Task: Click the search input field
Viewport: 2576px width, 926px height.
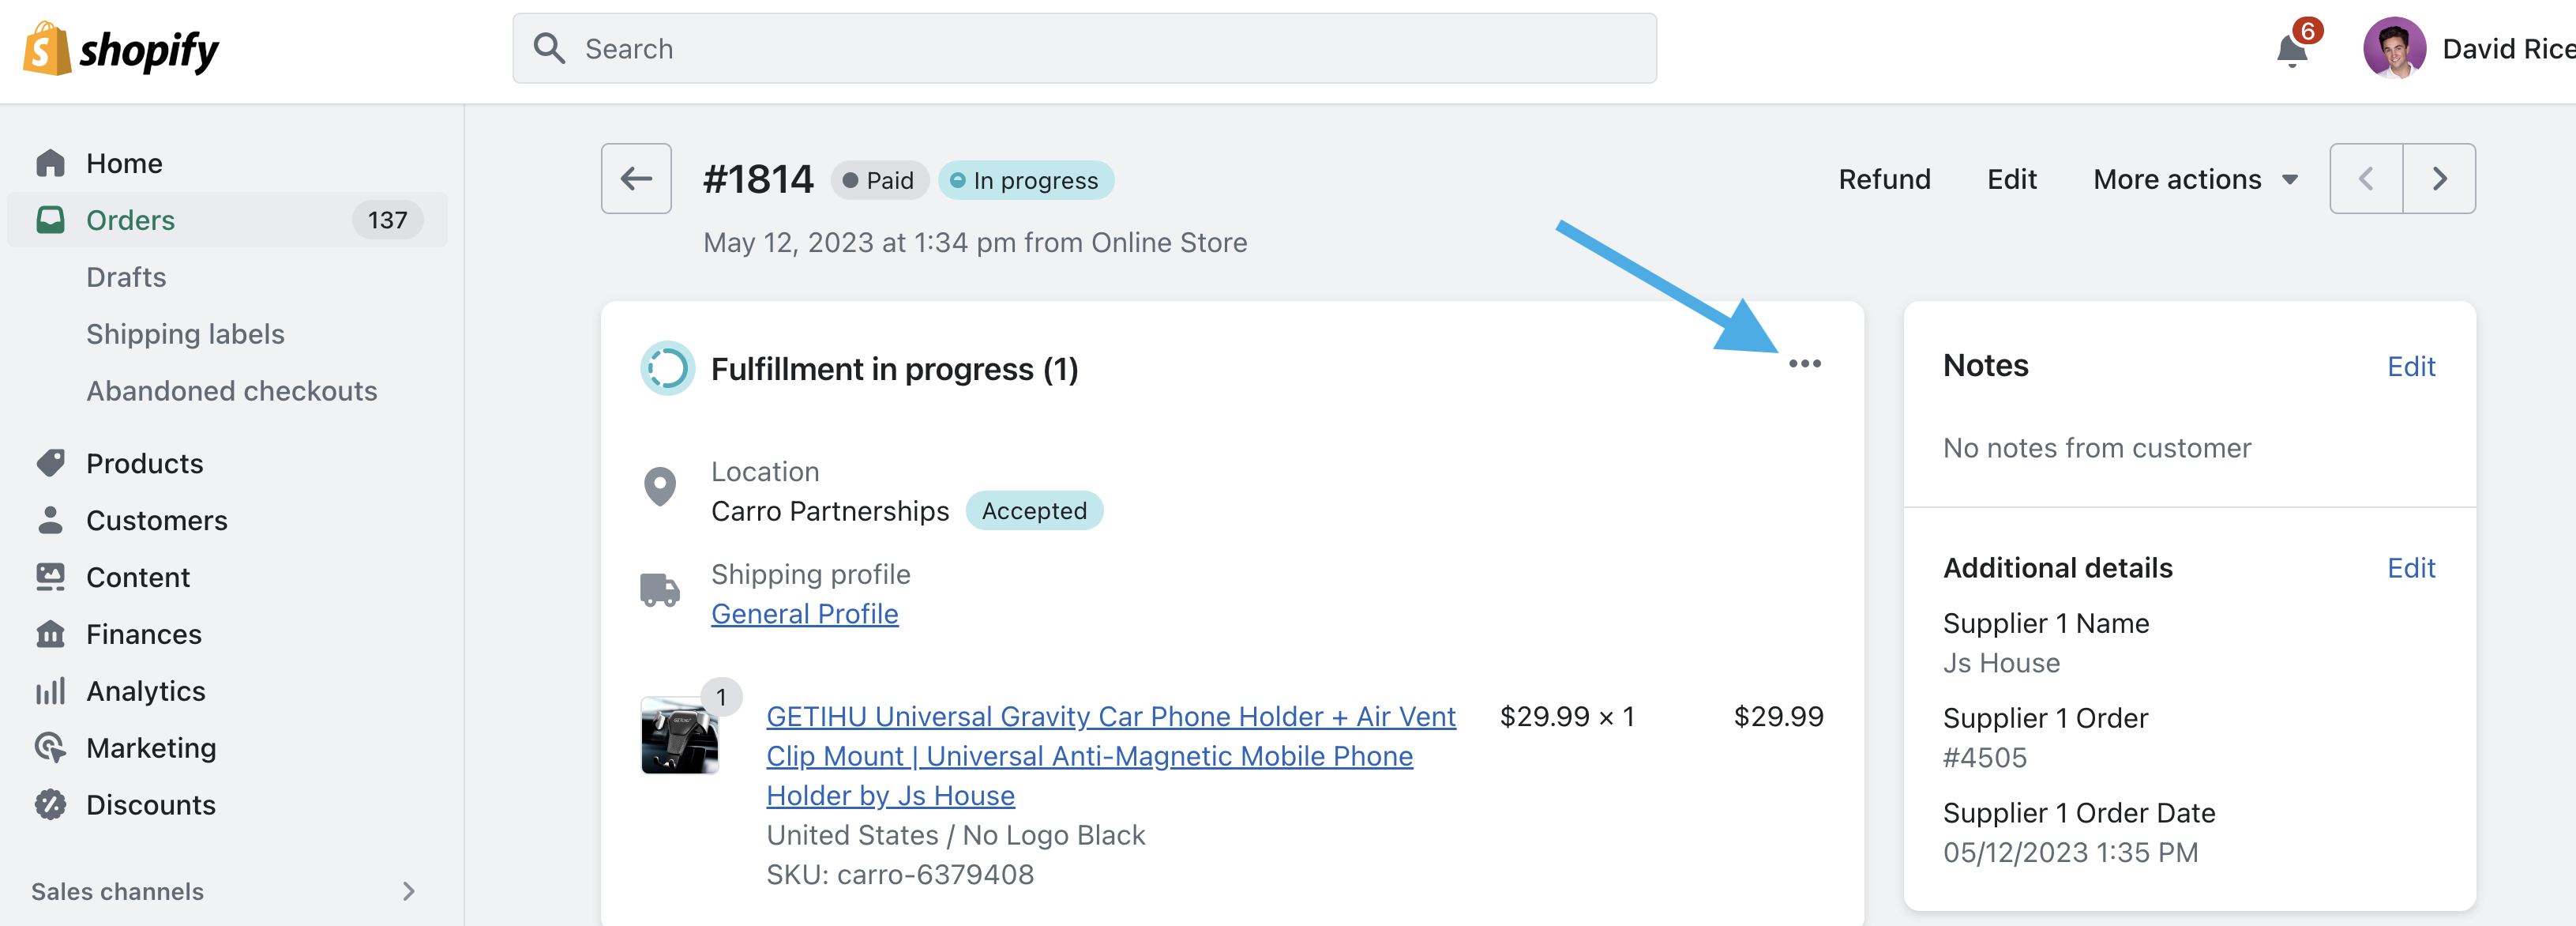Action: coord(1084,49)
